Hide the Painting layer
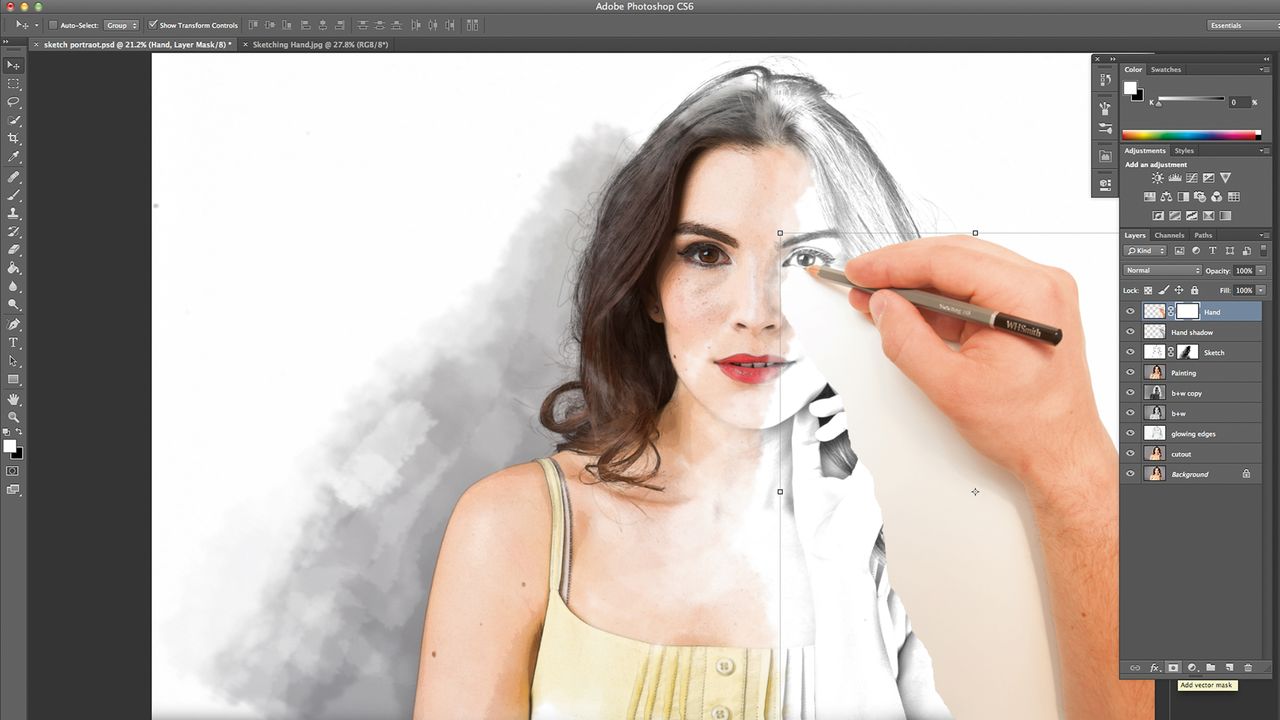The width and height of the screenshot is (1280, 720). click(1130, 373)
